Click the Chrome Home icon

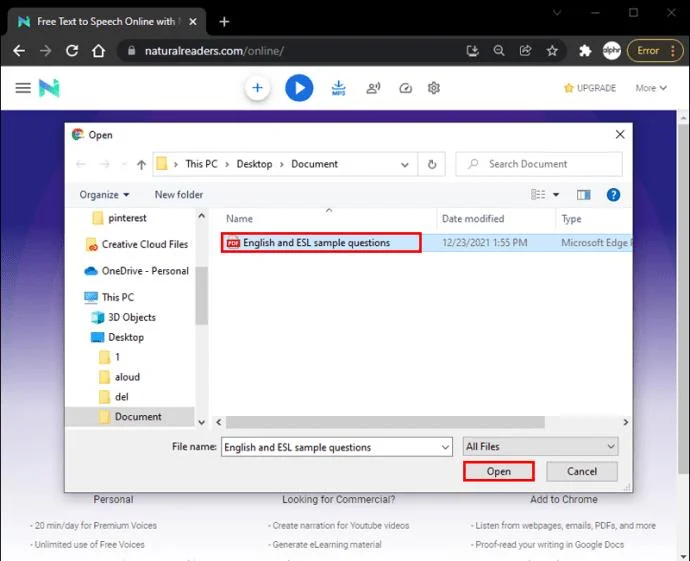click(x=99, y=51)
